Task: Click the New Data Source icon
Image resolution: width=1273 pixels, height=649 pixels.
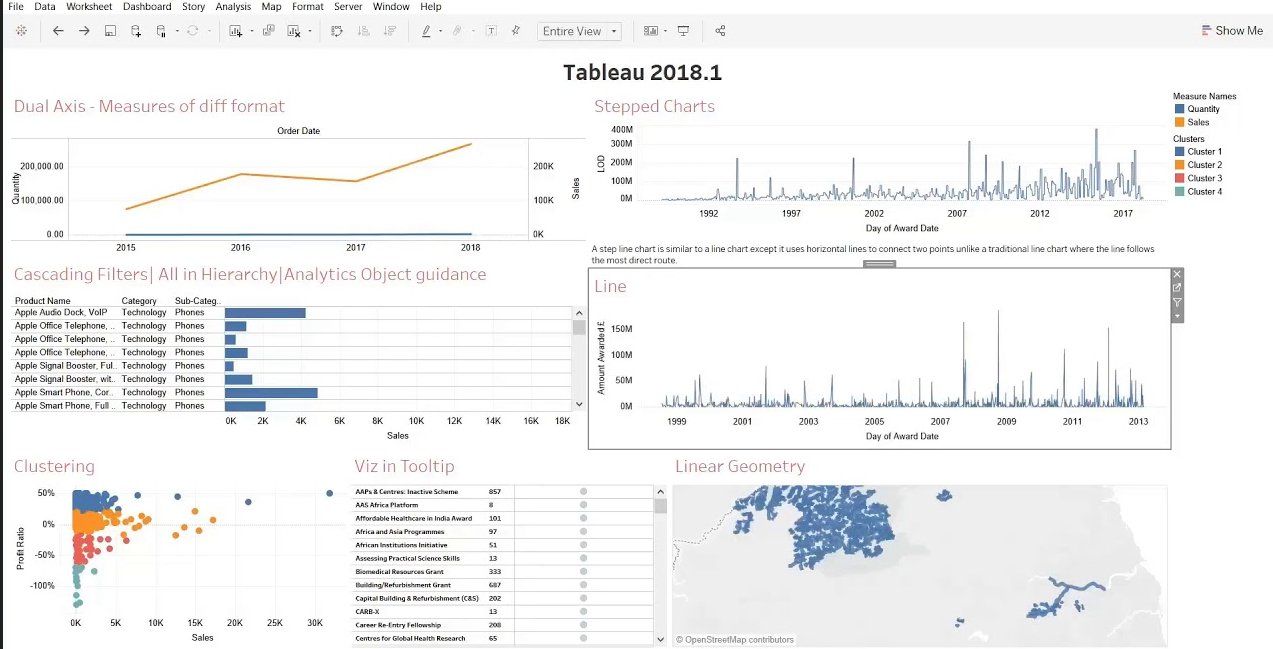Action: (x=136, y=31)
